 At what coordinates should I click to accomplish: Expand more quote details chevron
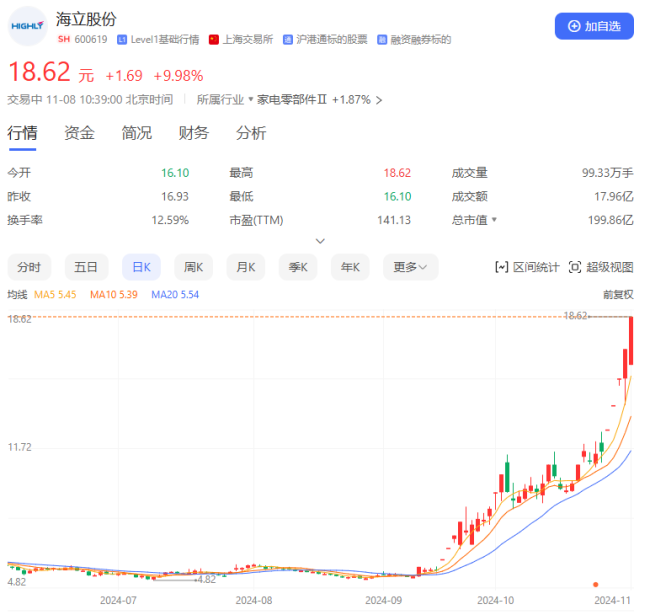coord(320,241)
